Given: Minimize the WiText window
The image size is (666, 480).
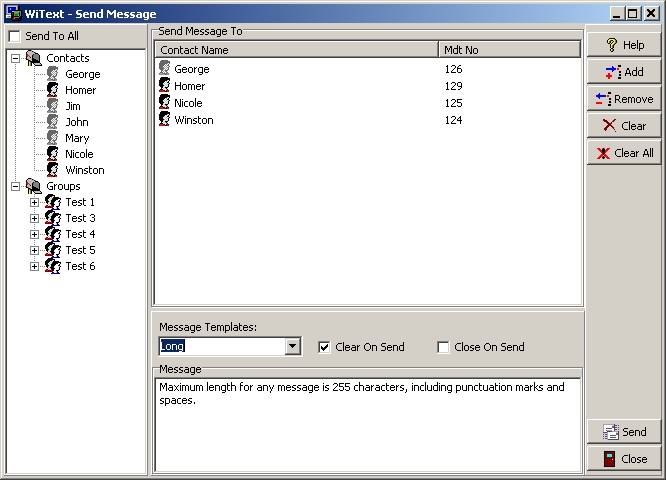Looking at the screenshot, I should coord(617,14).
